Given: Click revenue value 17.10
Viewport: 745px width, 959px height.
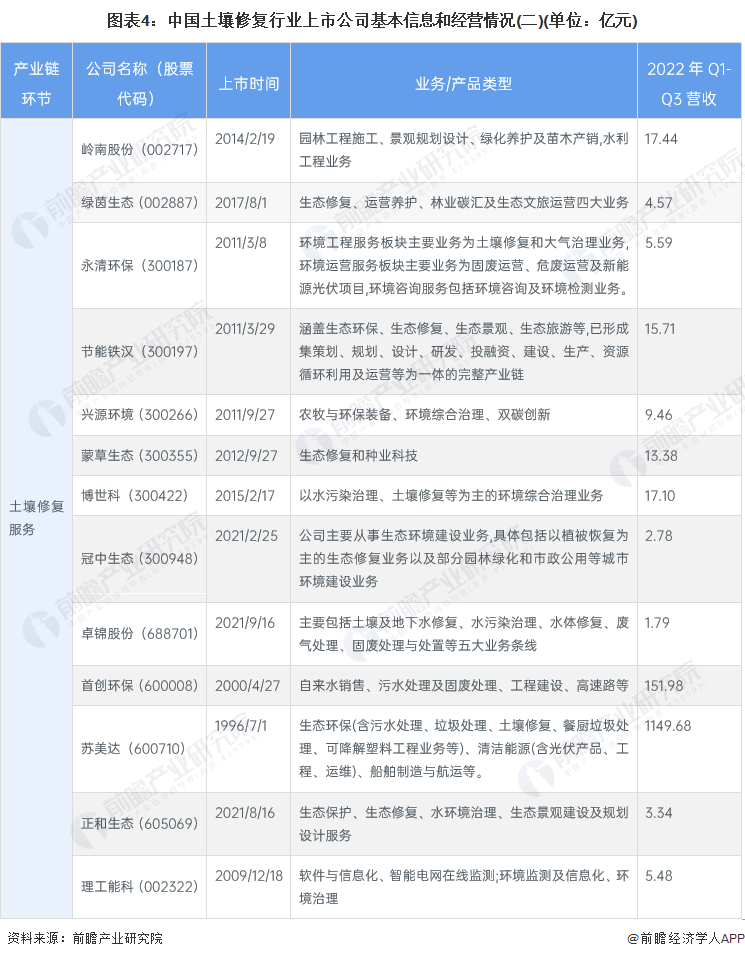Looking at the screenshot, I should click(x=660, y=495).
